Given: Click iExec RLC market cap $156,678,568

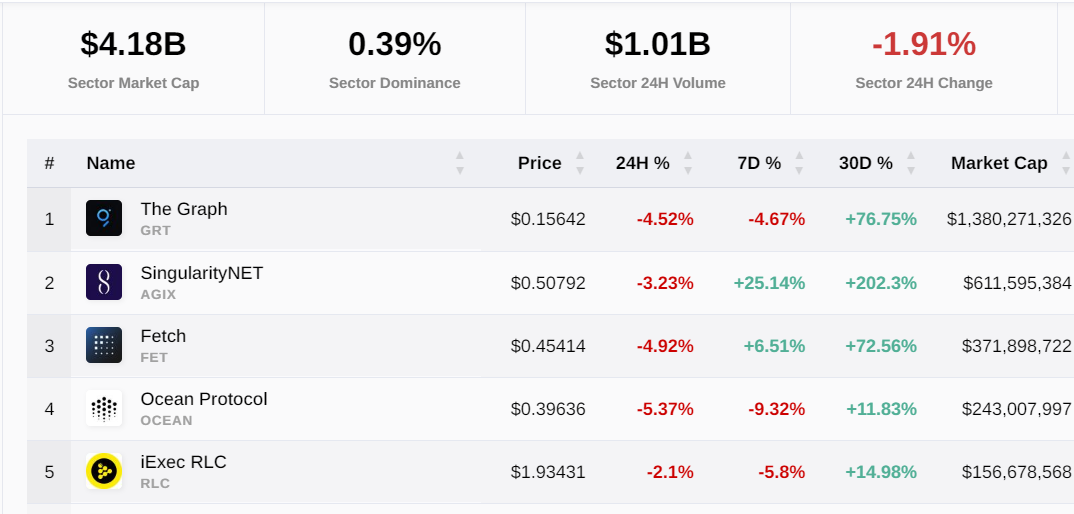Looking at the screenshot, I should pyautogui.click(x=1016, y=472).
